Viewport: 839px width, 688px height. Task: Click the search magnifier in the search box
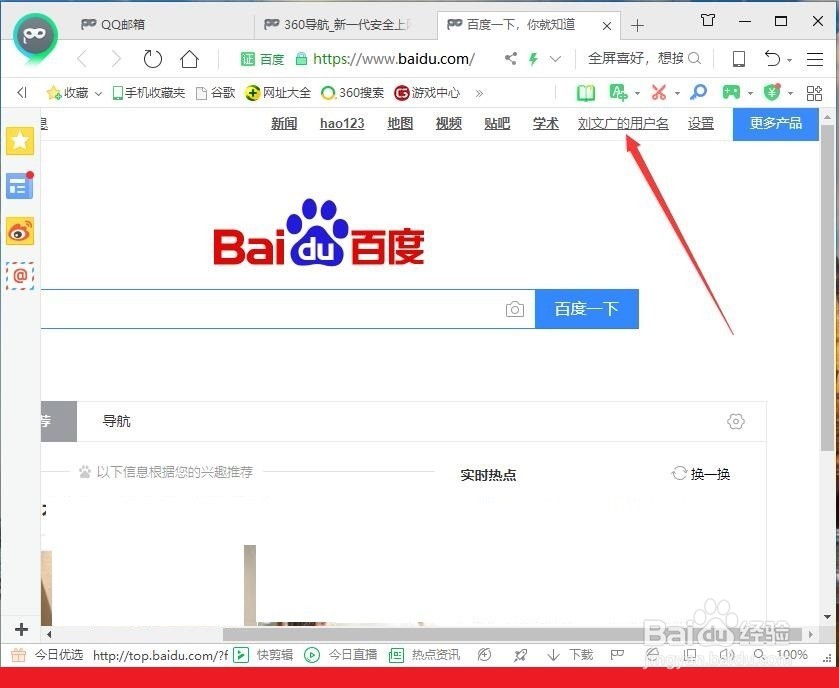[x=694, y=58]
